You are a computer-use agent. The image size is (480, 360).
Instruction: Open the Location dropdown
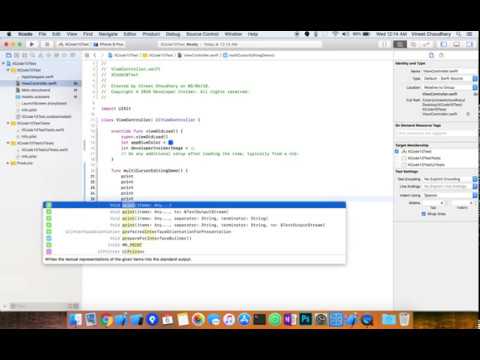coord(450,87)
